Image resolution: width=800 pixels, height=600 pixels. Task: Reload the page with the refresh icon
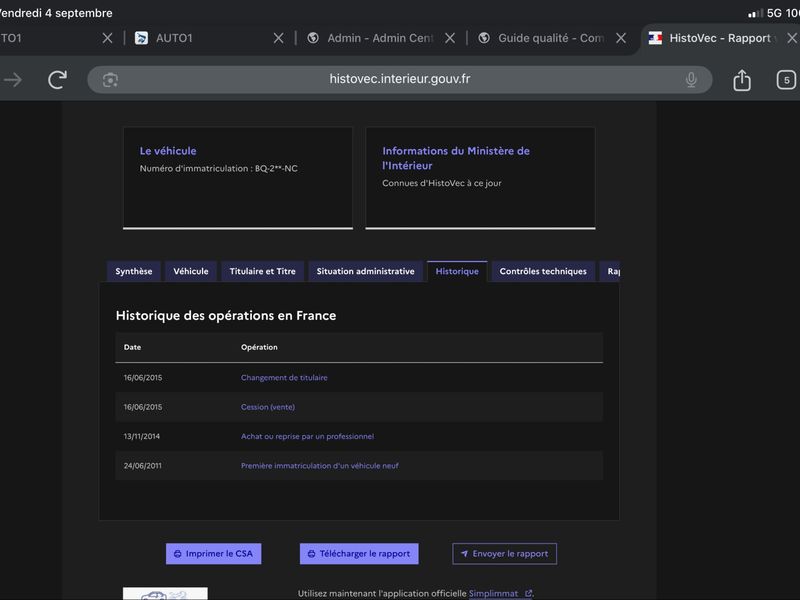[x=57, y=80]
